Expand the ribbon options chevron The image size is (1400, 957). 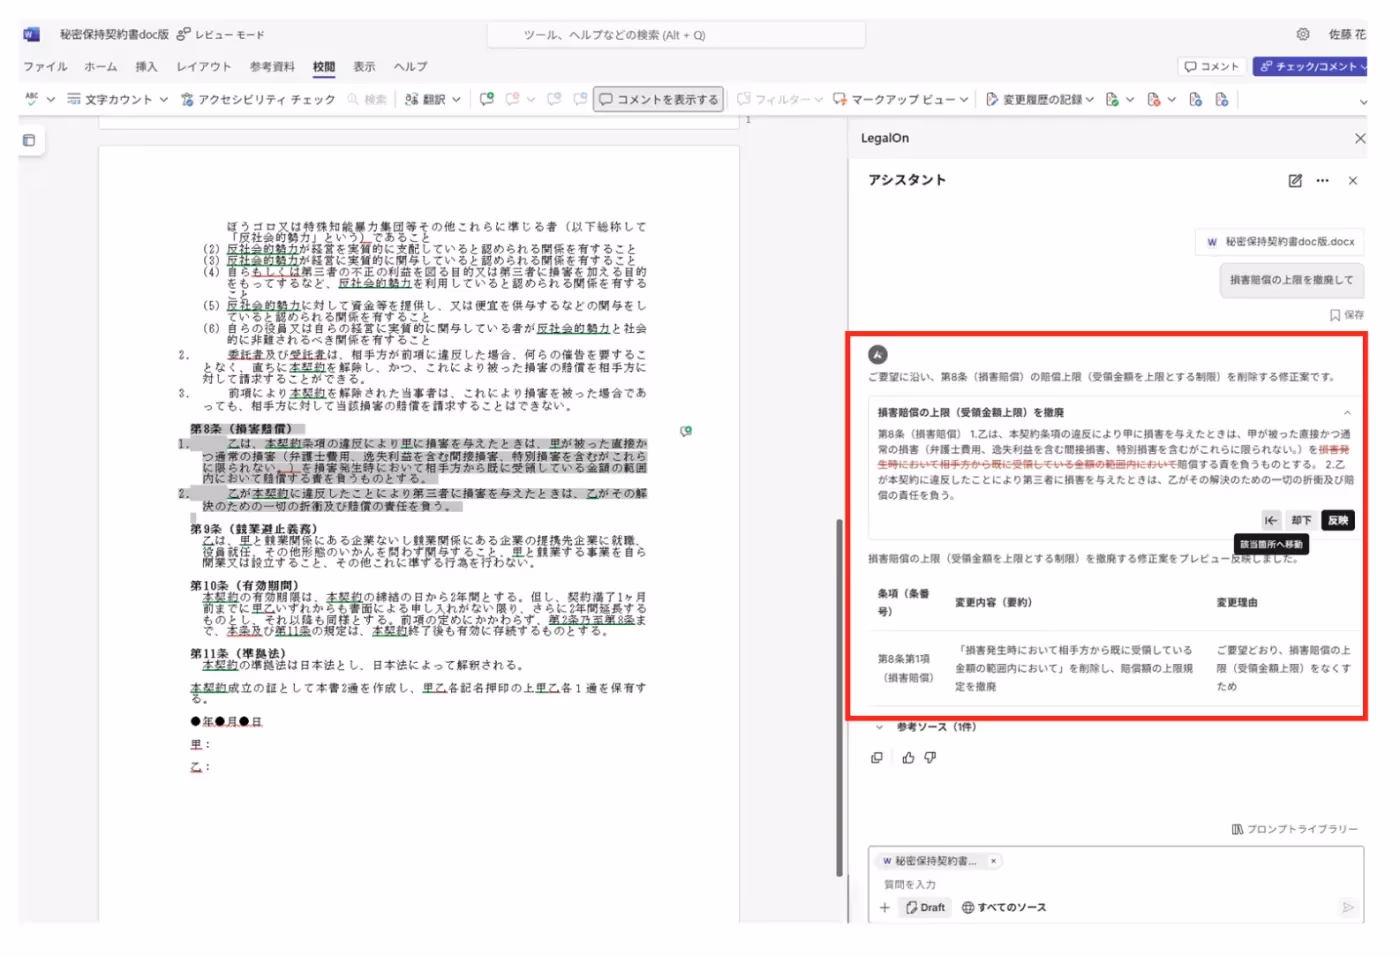click(1362, 102)
